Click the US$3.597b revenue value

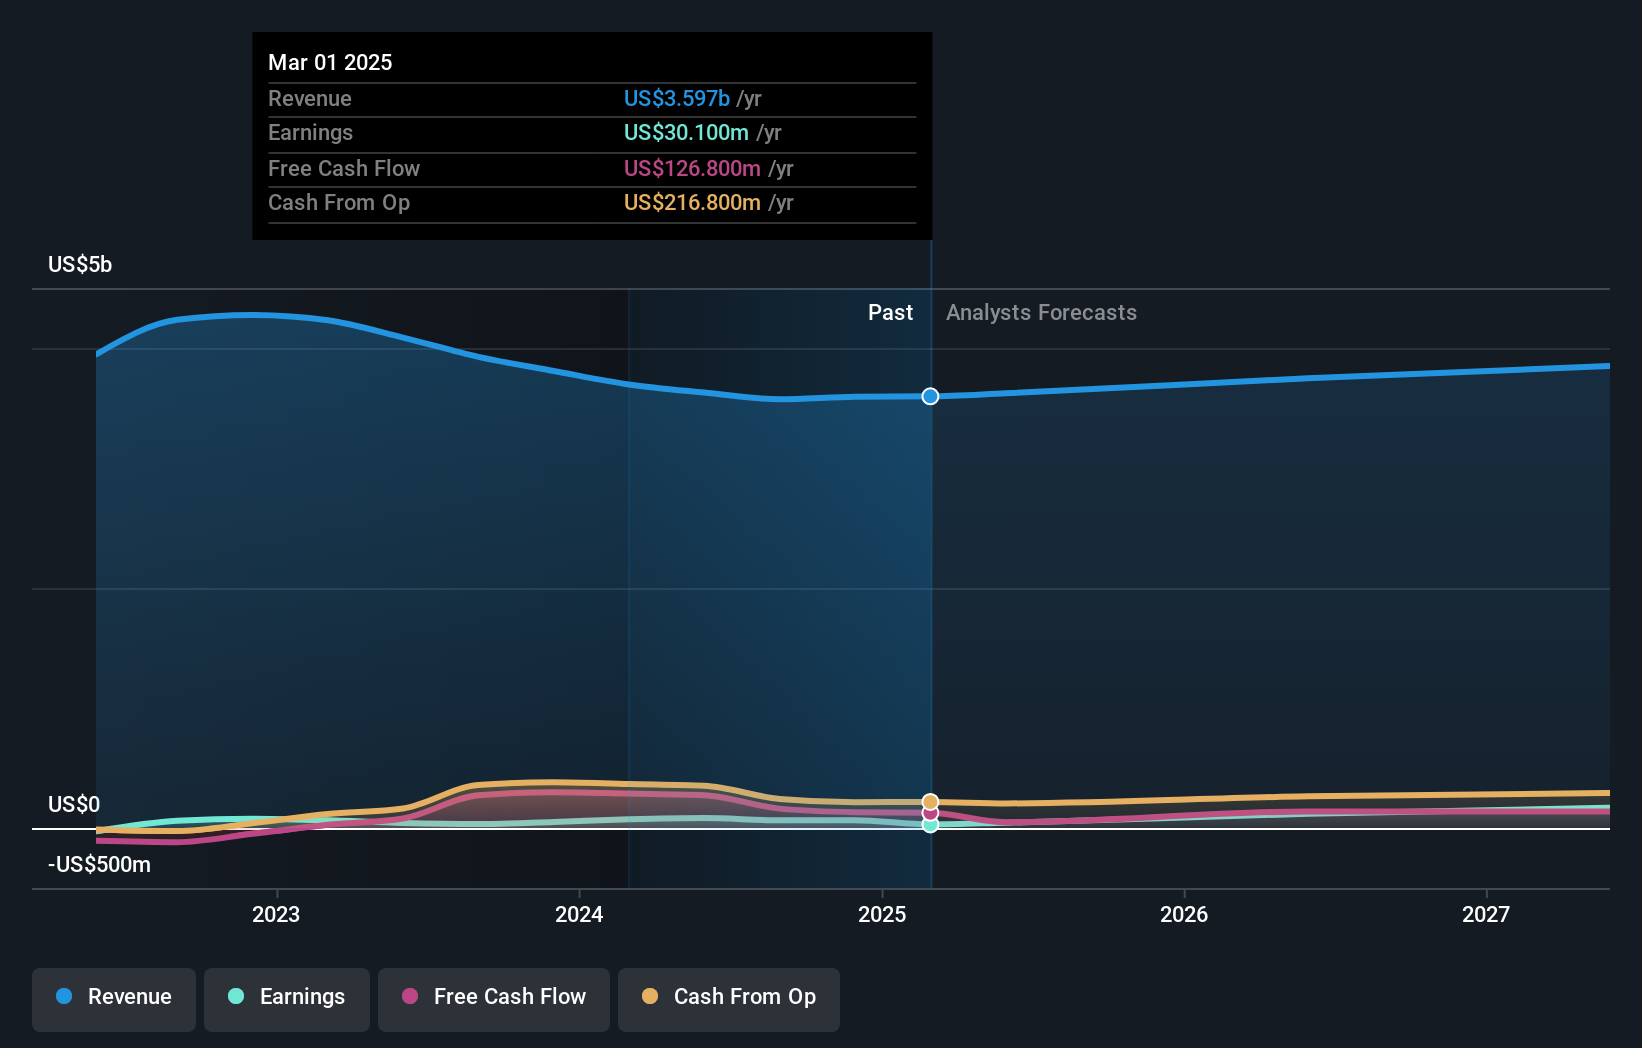(677, 98)
